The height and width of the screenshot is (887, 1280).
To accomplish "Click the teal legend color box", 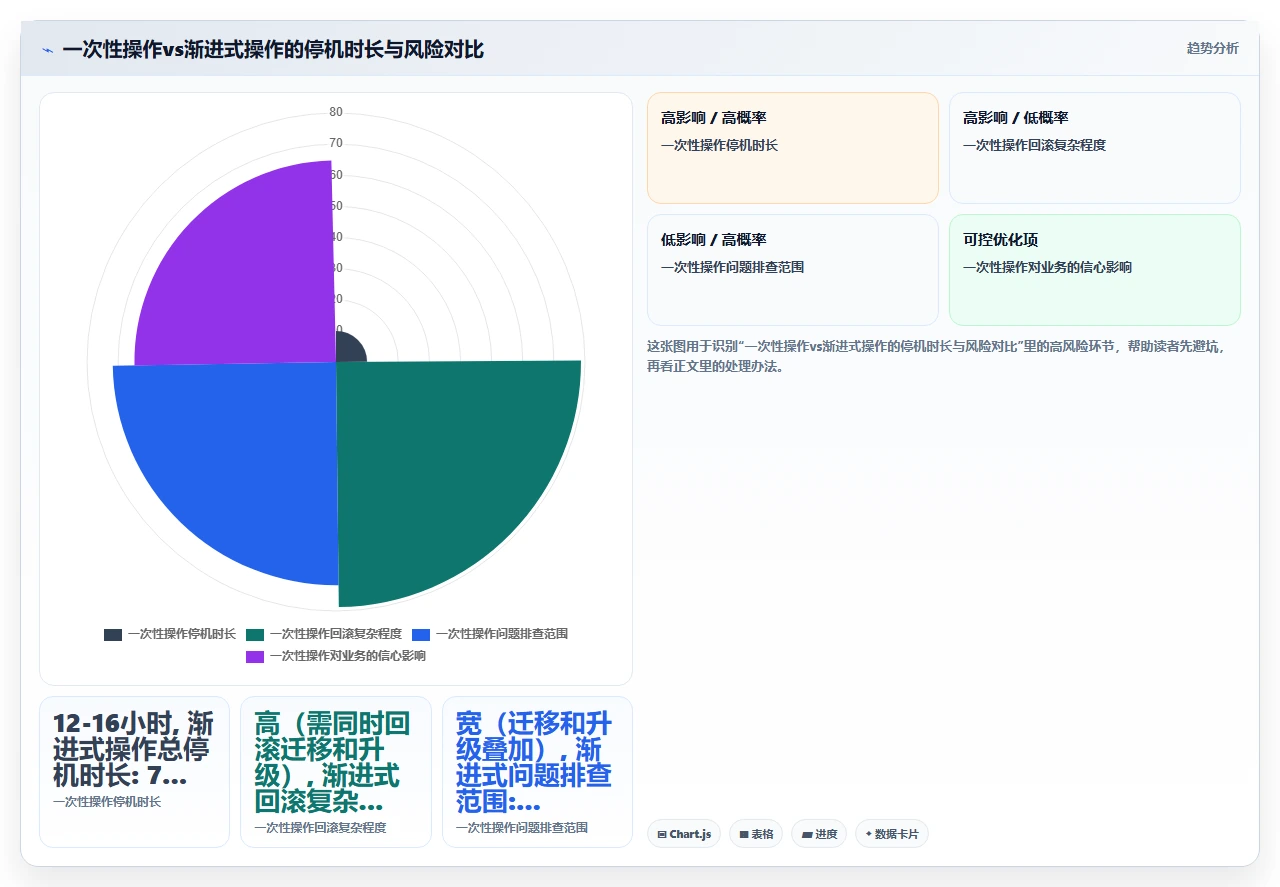I will pyautogui.click(x=255, y=634).
